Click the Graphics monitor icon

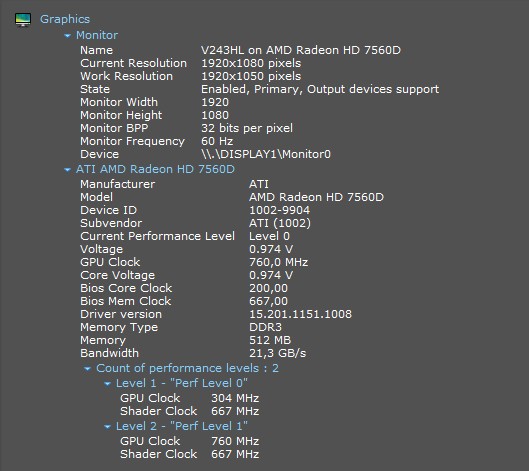23,19
